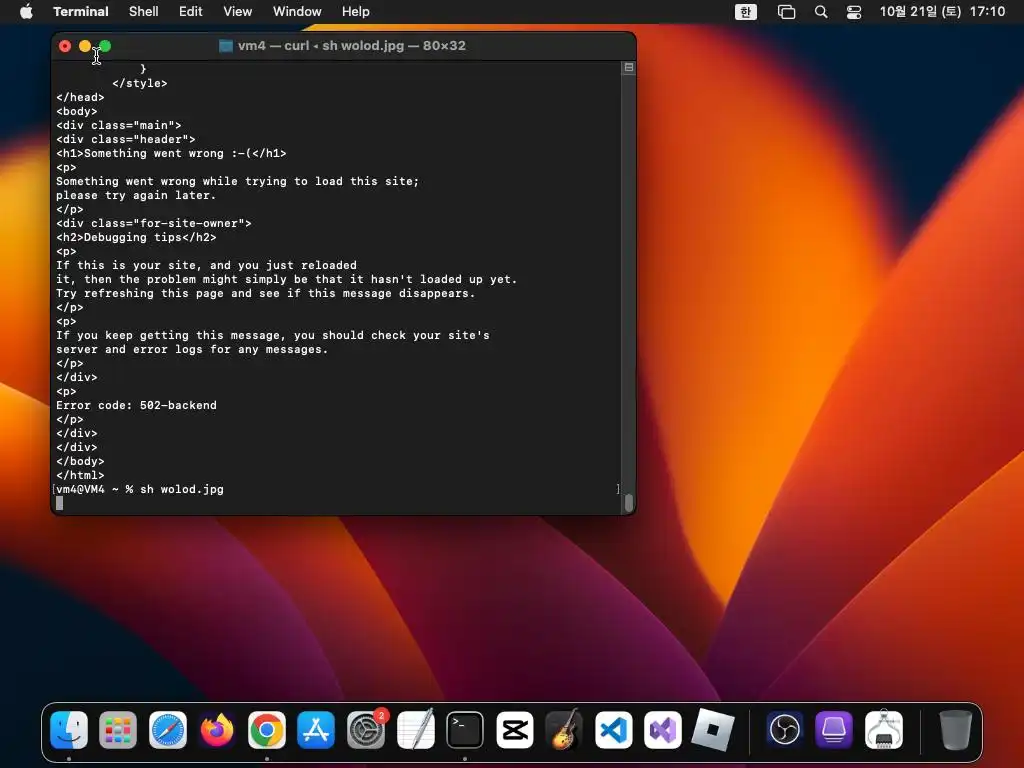Click the '<h1>Something went wrong :-(</h1>' line

(171, 153)
